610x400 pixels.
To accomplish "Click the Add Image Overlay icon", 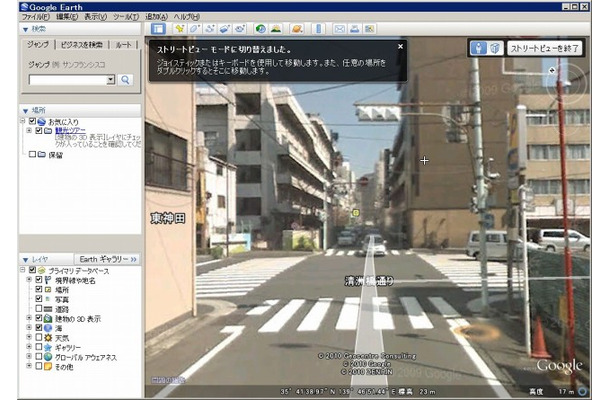I will pyautogui.click(x=225, y=29).
